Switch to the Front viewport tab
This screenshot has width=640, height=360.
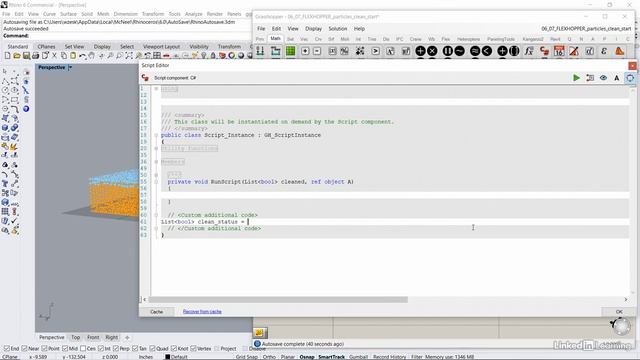click(x=93, y=337)
